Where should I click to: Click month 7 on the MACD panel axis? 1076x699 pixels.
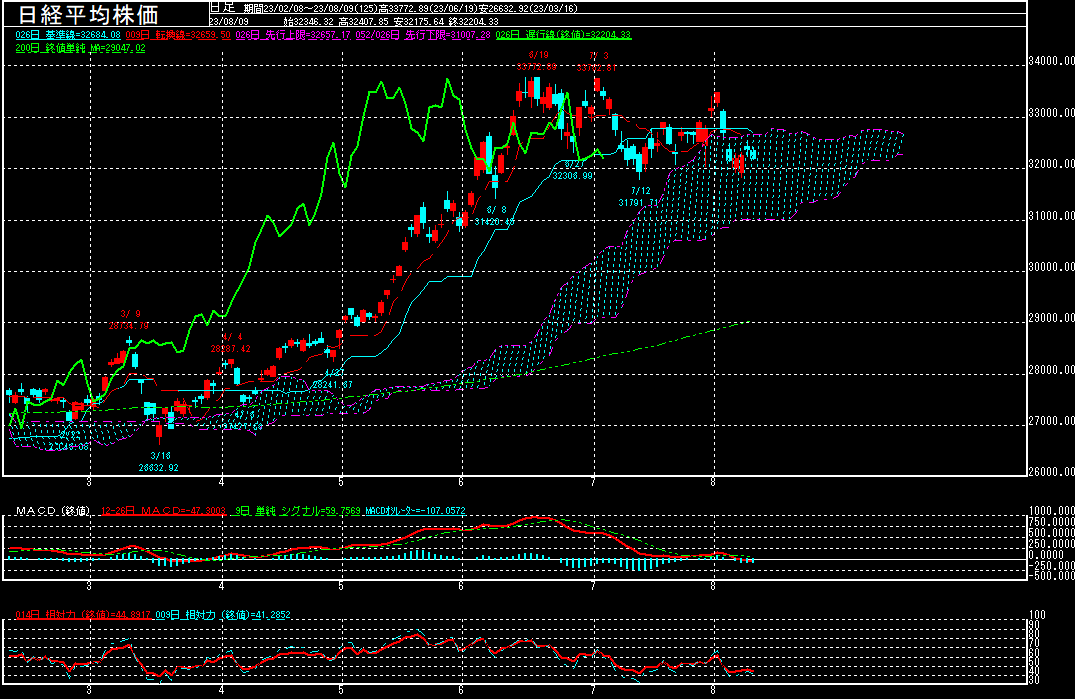click(x=593, y=587)
